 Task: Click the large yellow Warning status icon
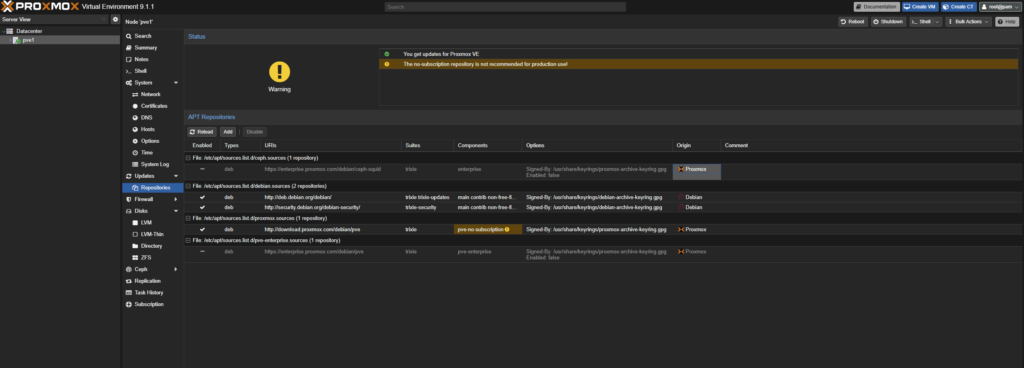point(280,72)
